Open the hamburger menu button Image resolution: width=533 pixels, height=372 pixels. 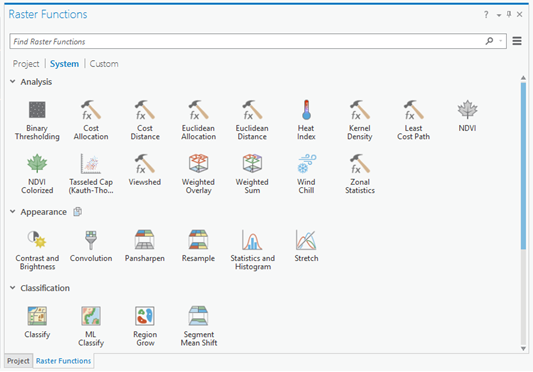point(517,41)
